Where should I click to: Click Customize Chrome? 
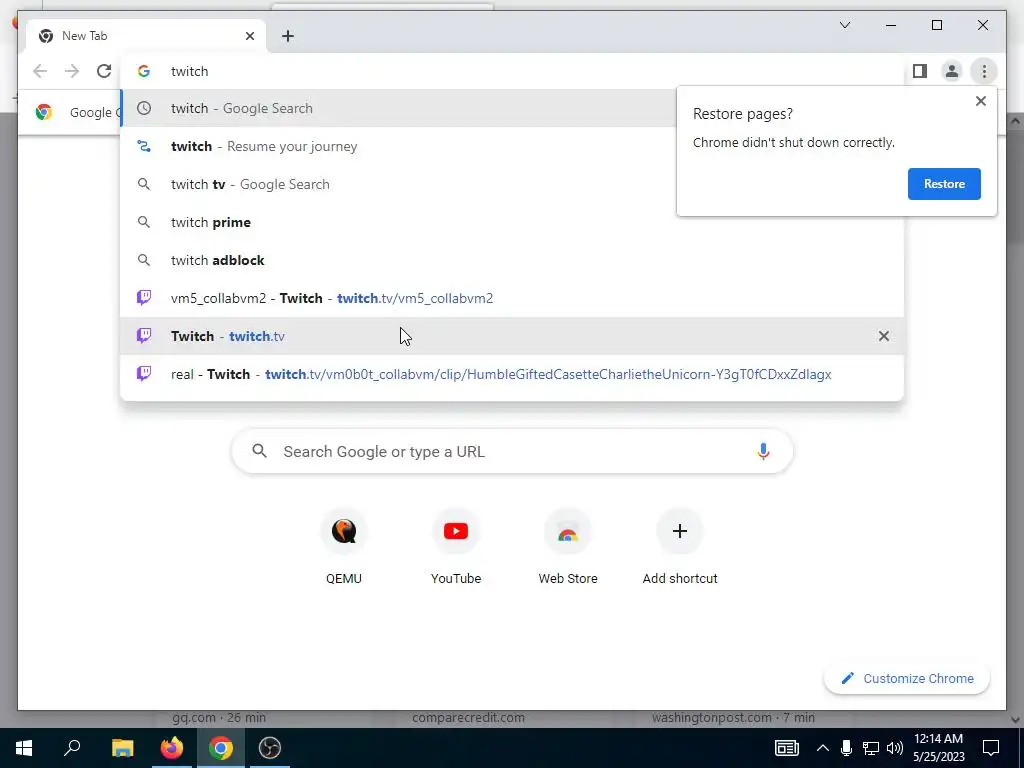click(907, 679)
